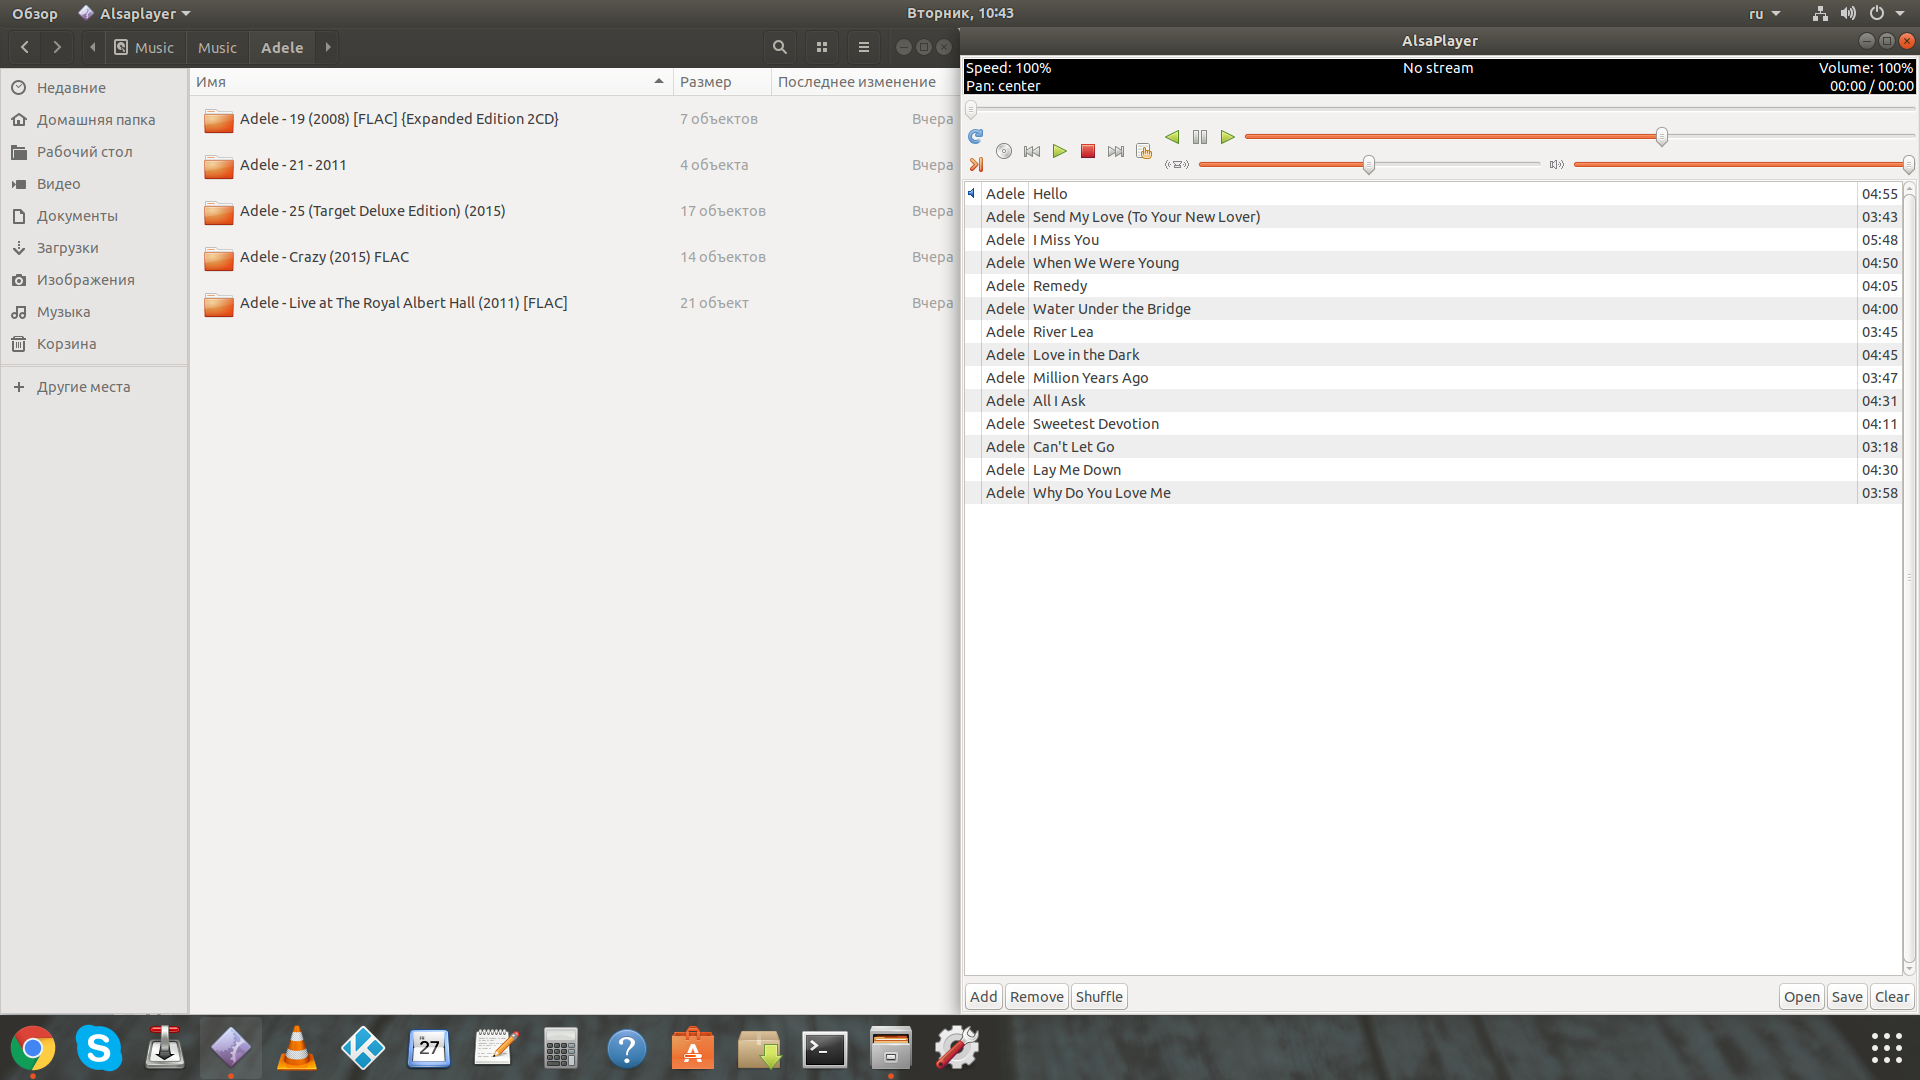Select the track Million Years Ago
1920x1080 pixels.
coord(1432,378)
